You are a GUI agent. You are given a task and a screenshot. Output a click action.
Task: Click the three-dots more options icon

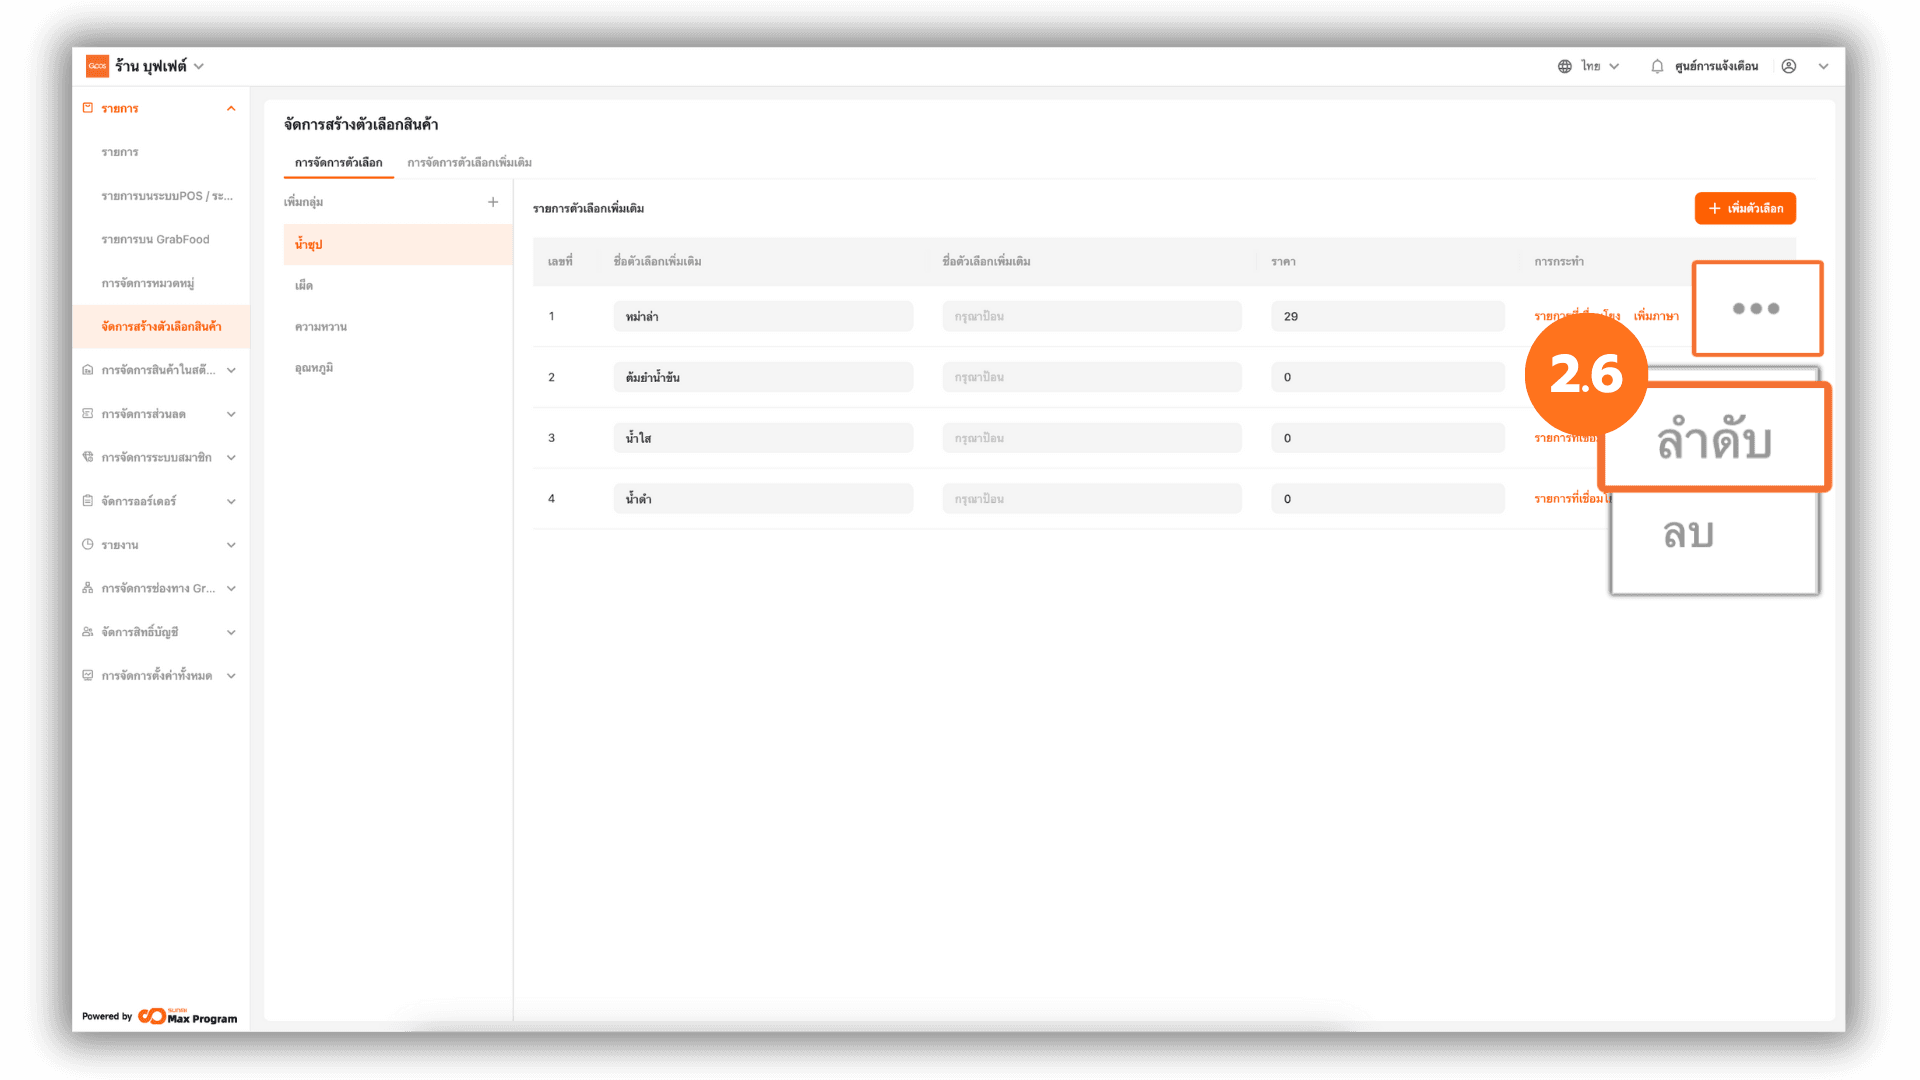pyautogui.click(x=1756, y=308)
